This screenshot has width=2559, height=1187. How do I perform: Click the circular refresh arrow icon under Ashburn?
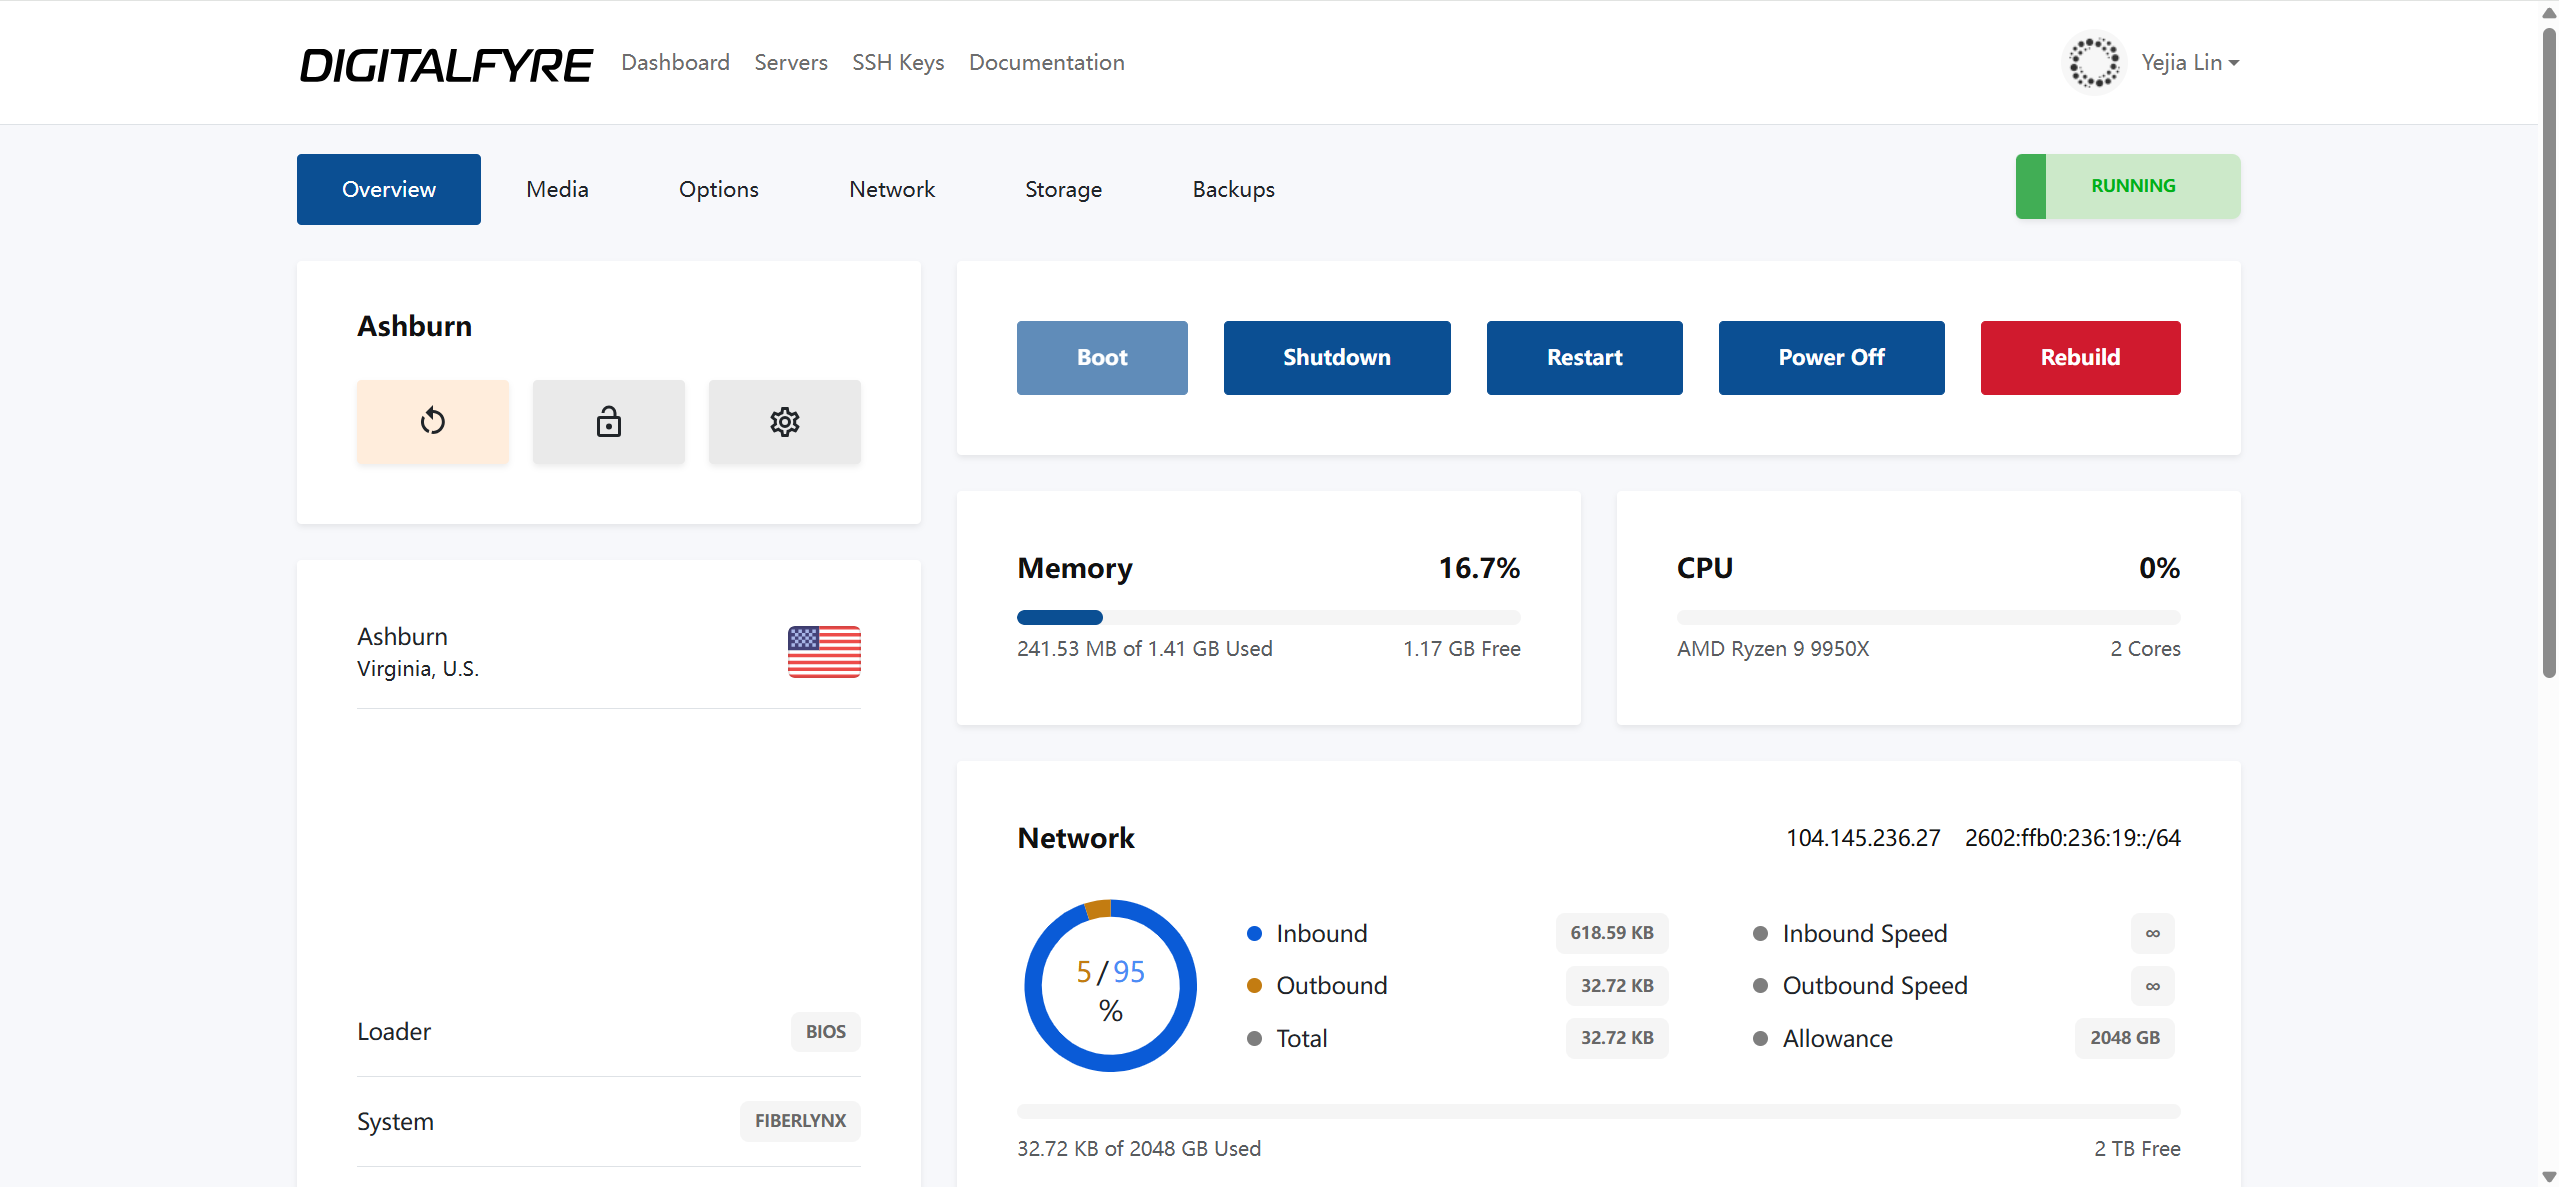click(x=433, y=421)
